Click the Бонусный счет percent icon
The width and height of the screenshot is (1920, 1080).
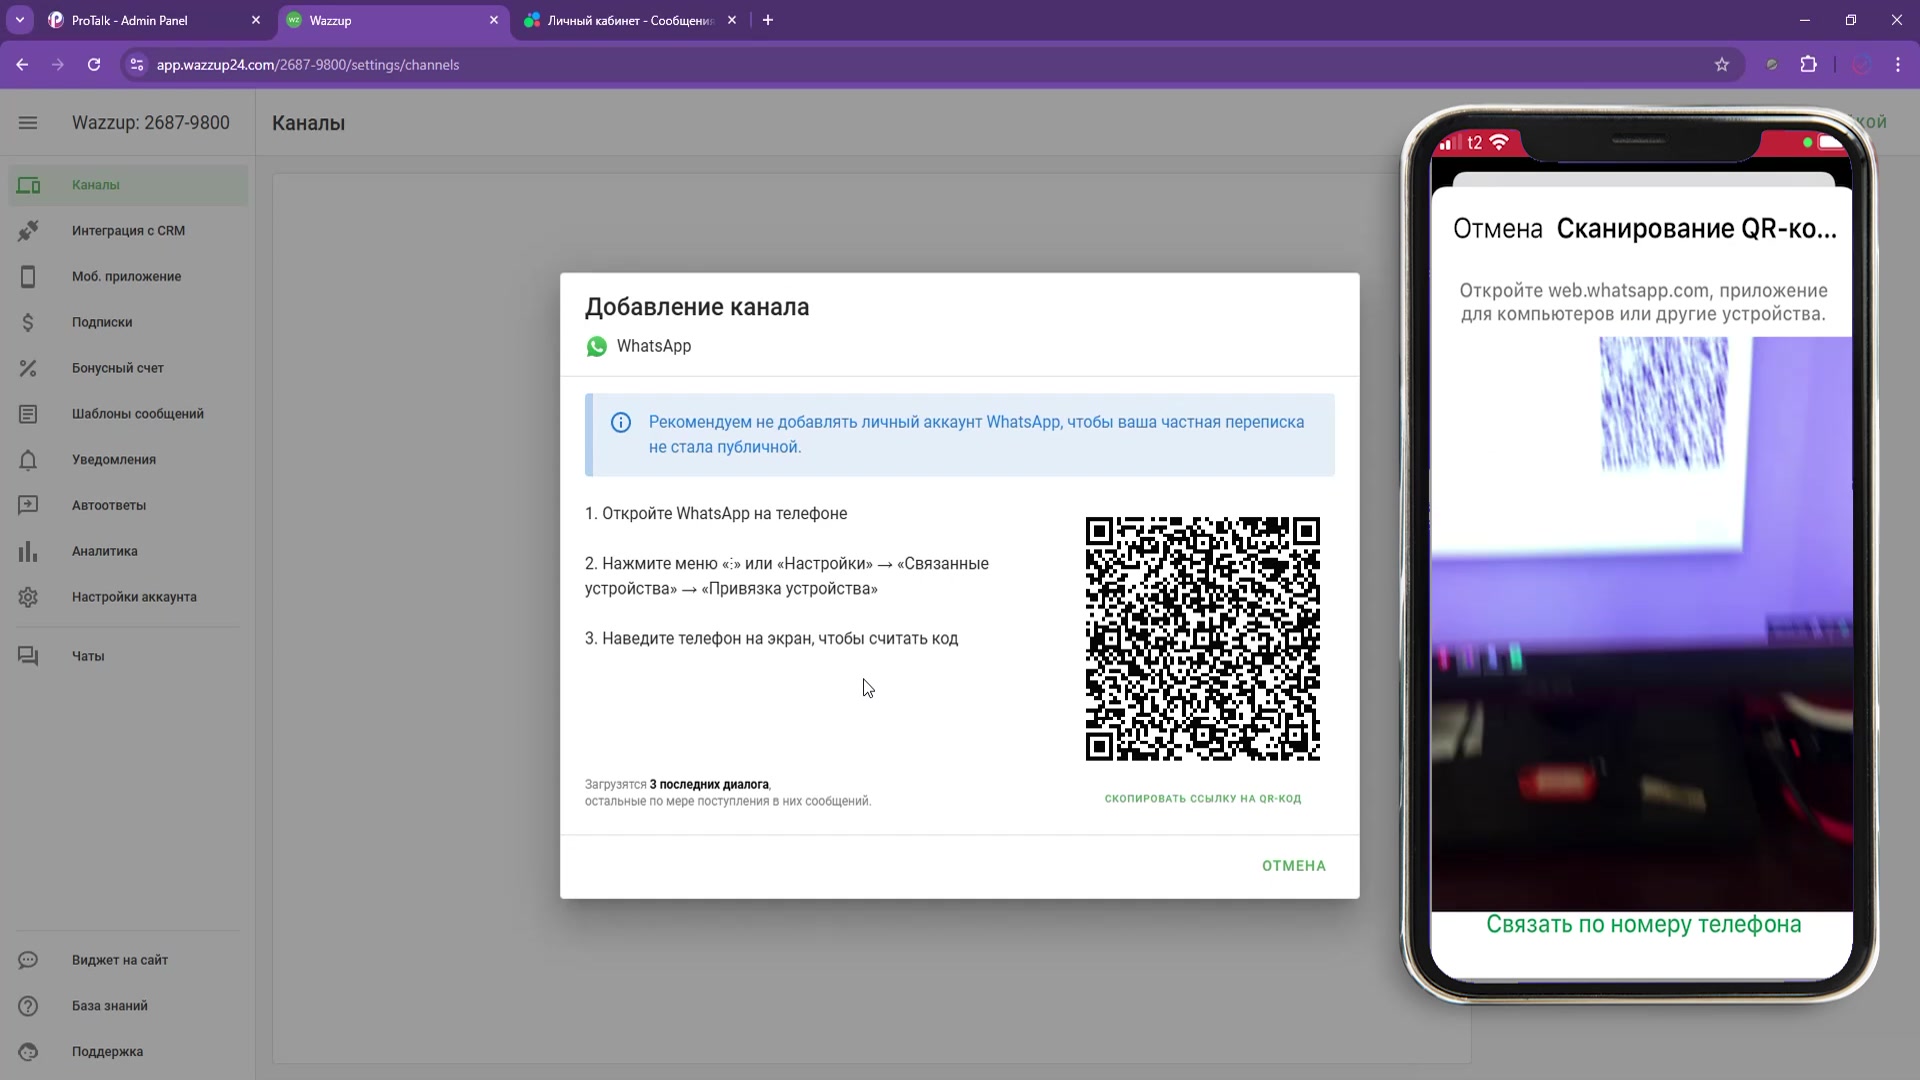pos(28,368)
